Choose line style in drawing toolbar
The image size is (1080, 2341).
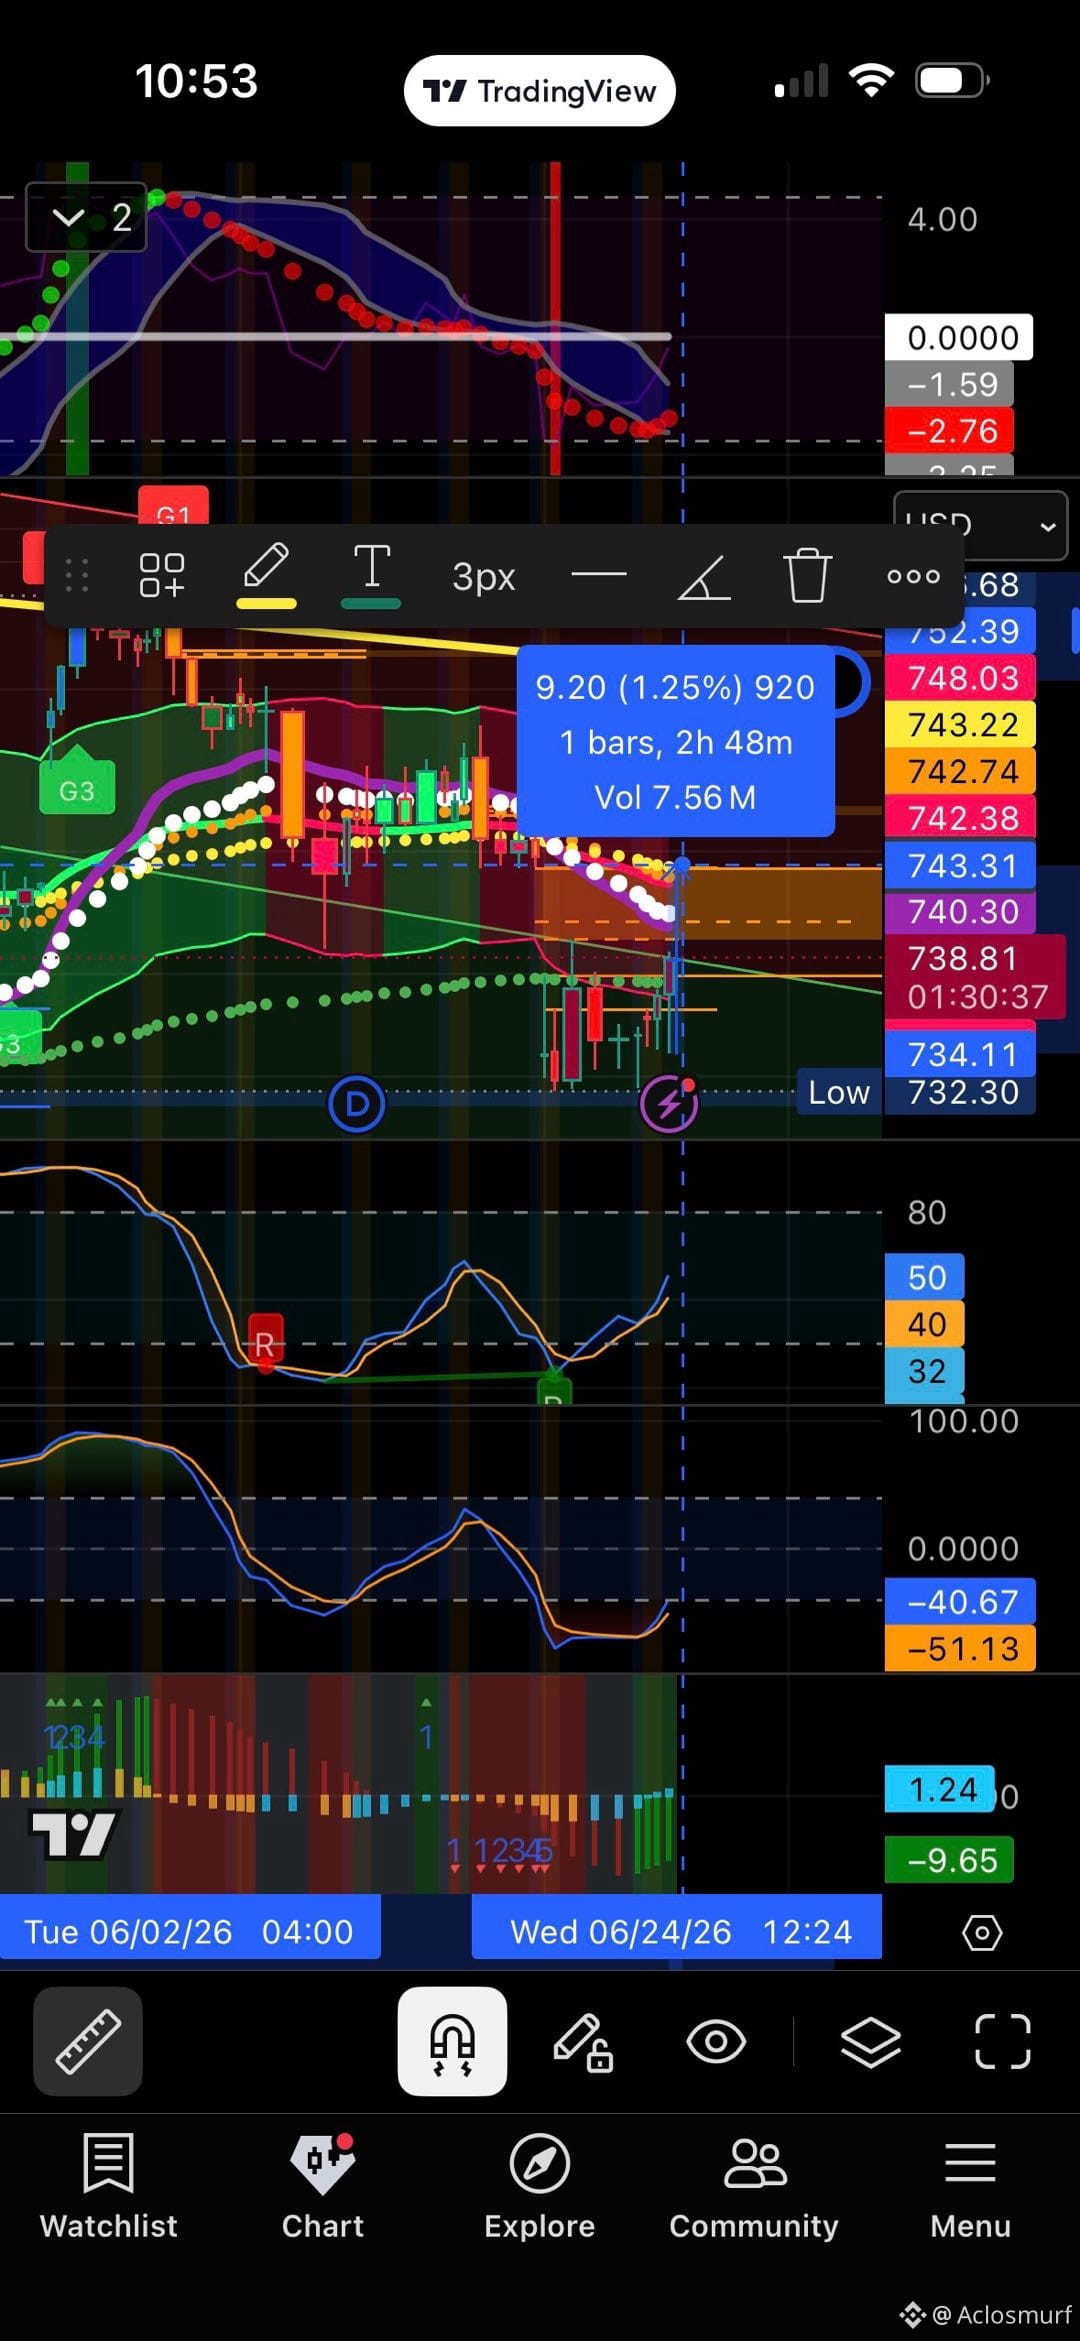pos(599,575)
